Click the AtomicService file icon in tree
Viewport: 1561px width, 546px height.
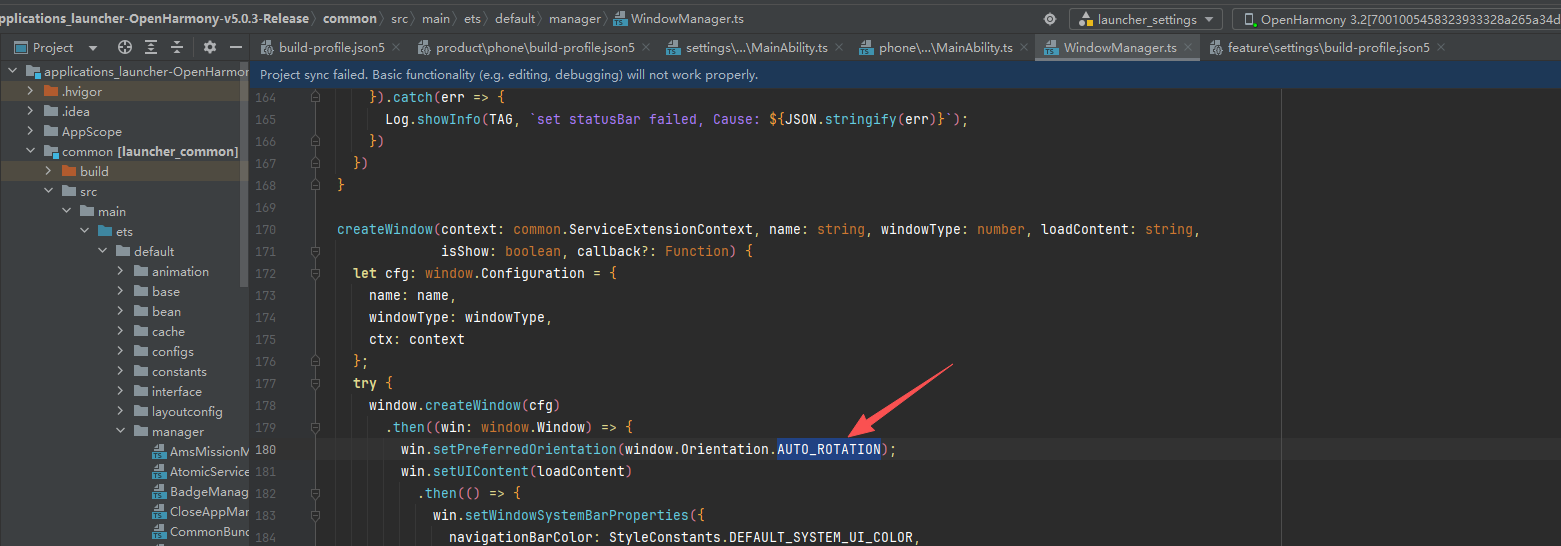click(159, 472)
